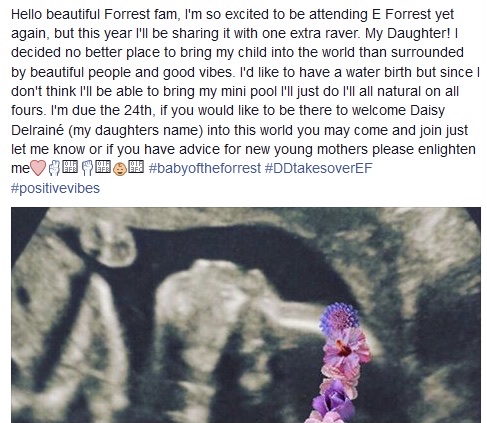Click the blue-purple flower at top of garland
Viewport: 487px width, 423px height.
(x=339, y=317)
